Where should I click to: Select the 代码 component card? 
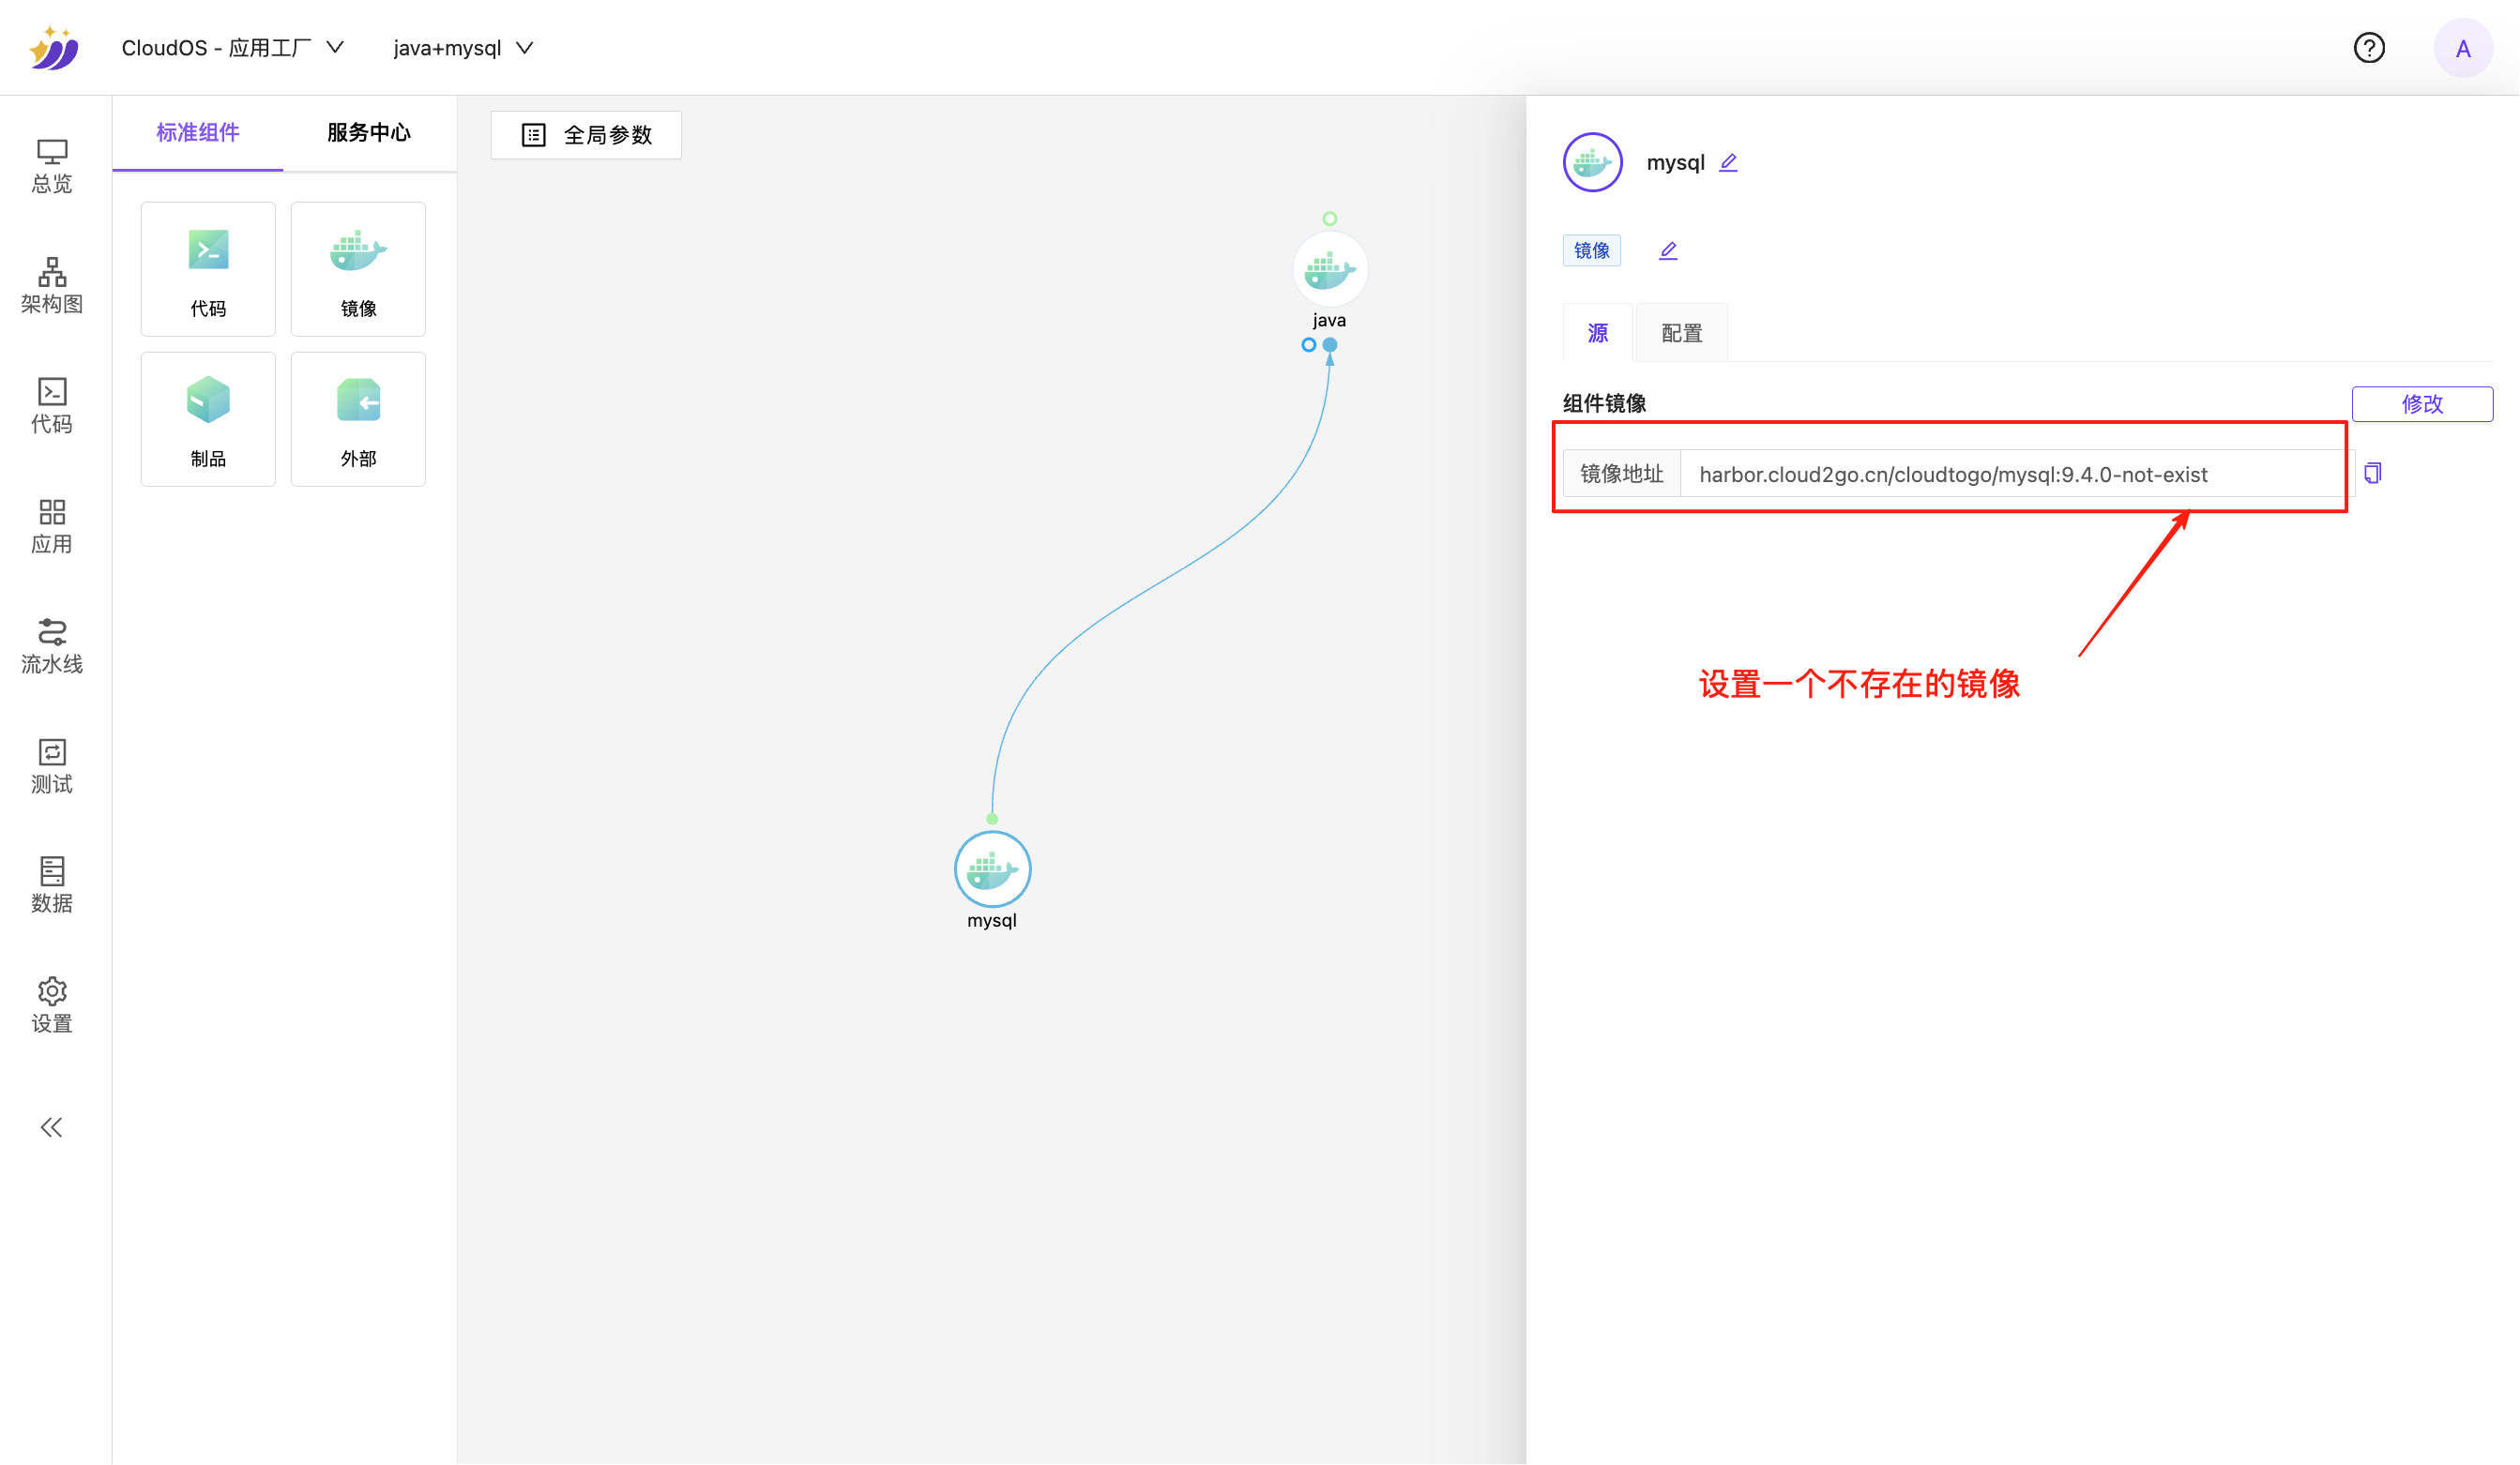pos(208,269)
